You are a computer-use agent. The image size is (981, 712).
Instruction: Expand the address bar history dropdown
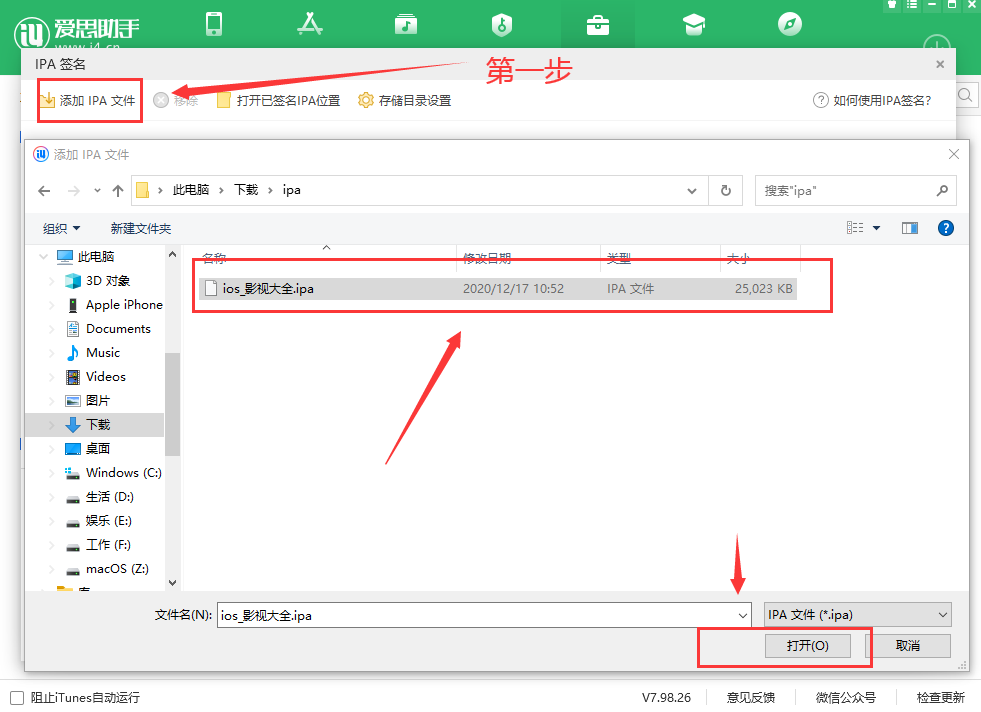(x=692, y=191)
